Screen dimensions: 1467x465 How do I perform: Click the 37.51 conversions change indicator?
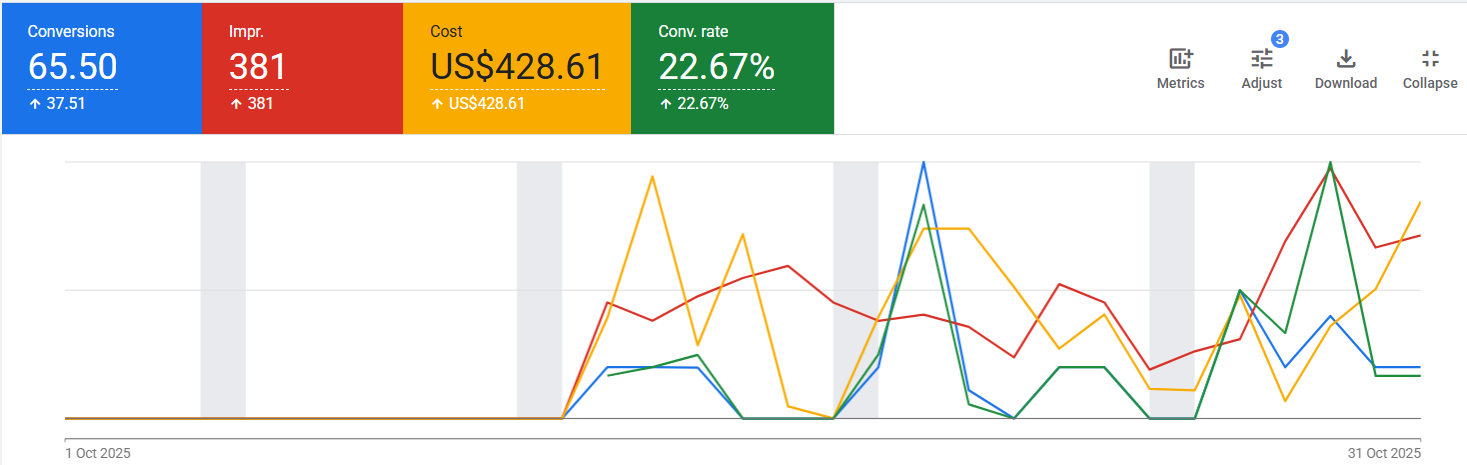pos(57,103)
